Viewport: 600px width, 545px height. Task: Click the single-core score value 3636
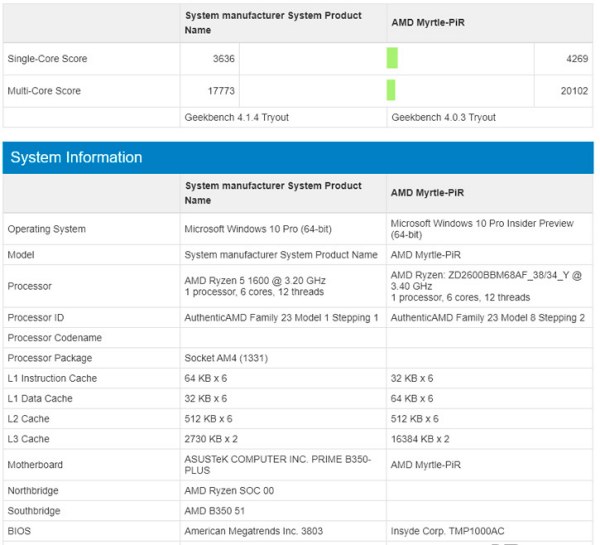tap(223, 59)
